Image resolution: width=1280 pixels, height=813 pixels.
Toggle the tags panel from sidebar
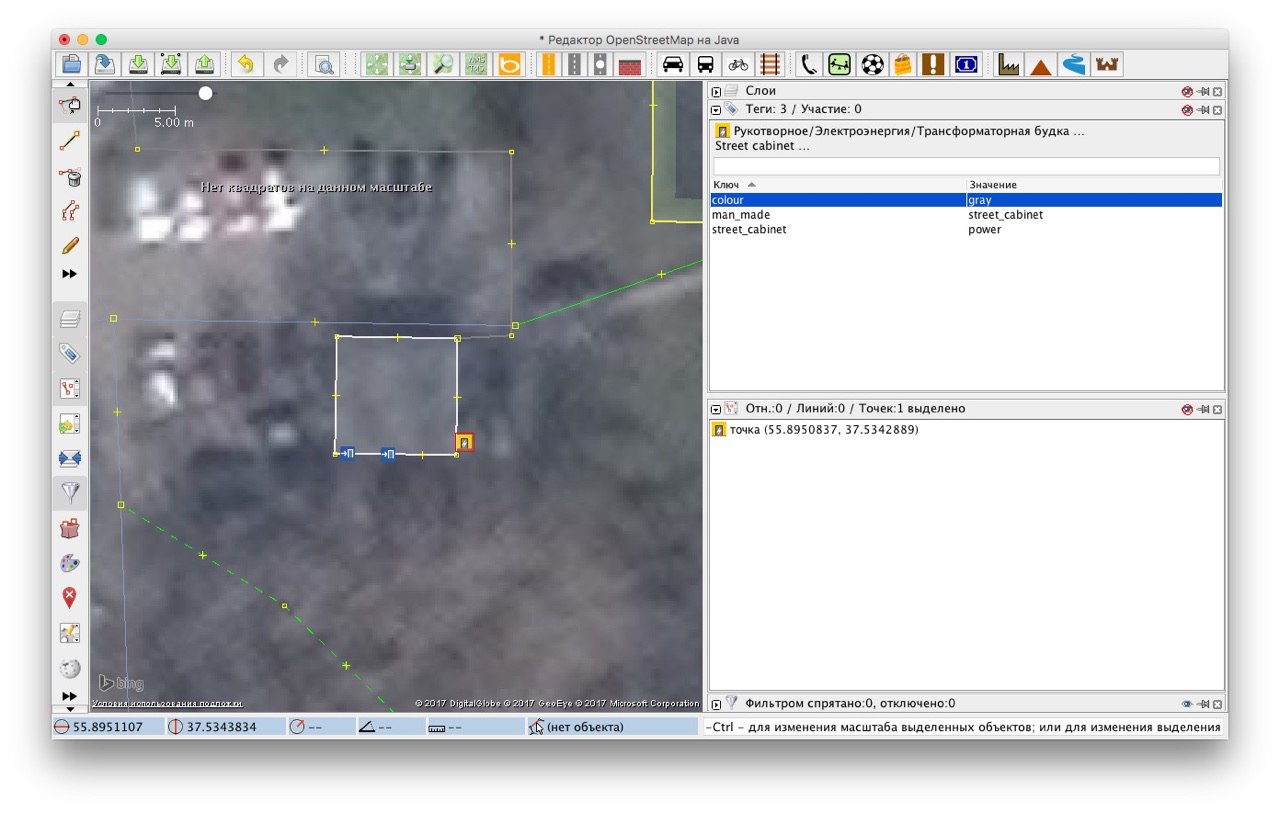(70, 353)
